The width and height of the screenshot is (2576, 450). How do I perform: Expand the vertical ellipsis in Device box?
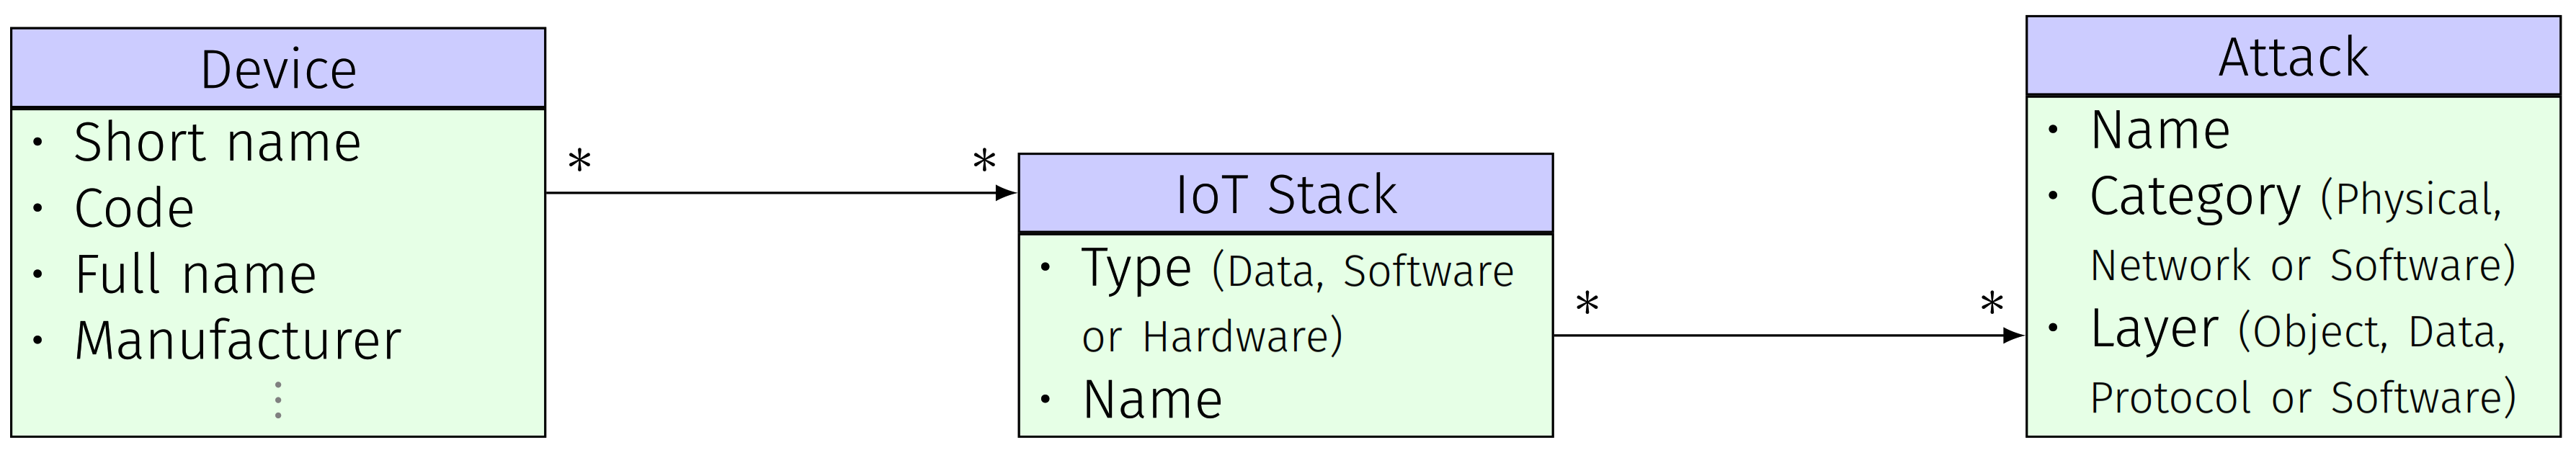tap(278, 399)
